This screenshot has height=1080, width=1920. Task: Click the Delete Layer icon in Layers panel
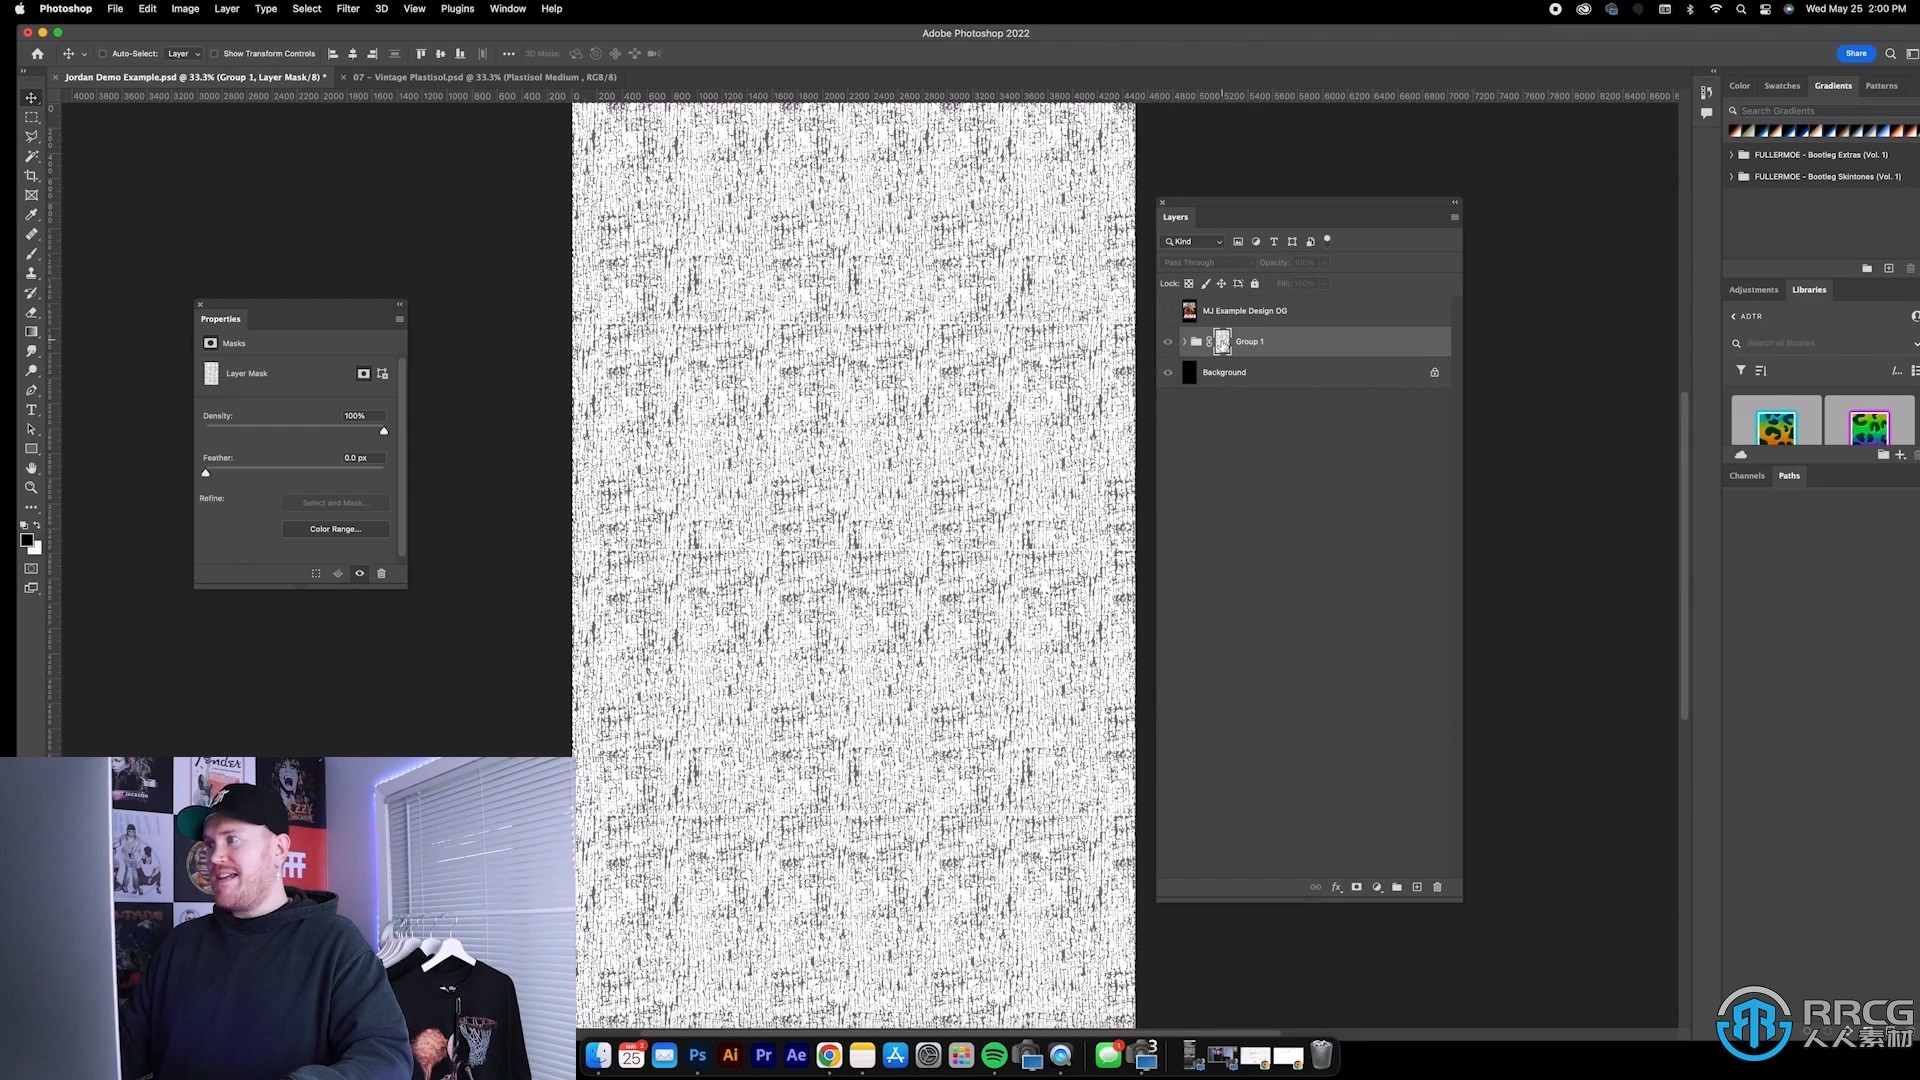tap(1436, 886)
